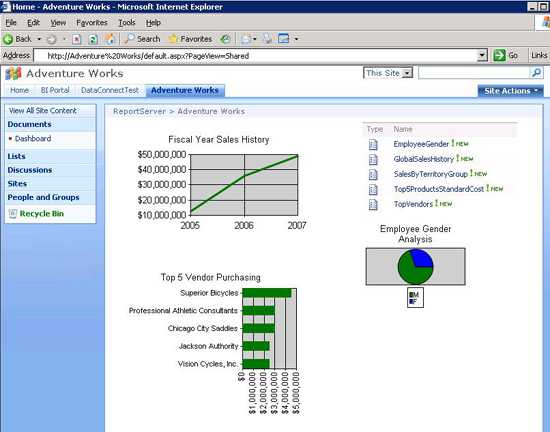Click the site search magnifier icon
This screenshot has width=550, height=432.
pos(536,73)
